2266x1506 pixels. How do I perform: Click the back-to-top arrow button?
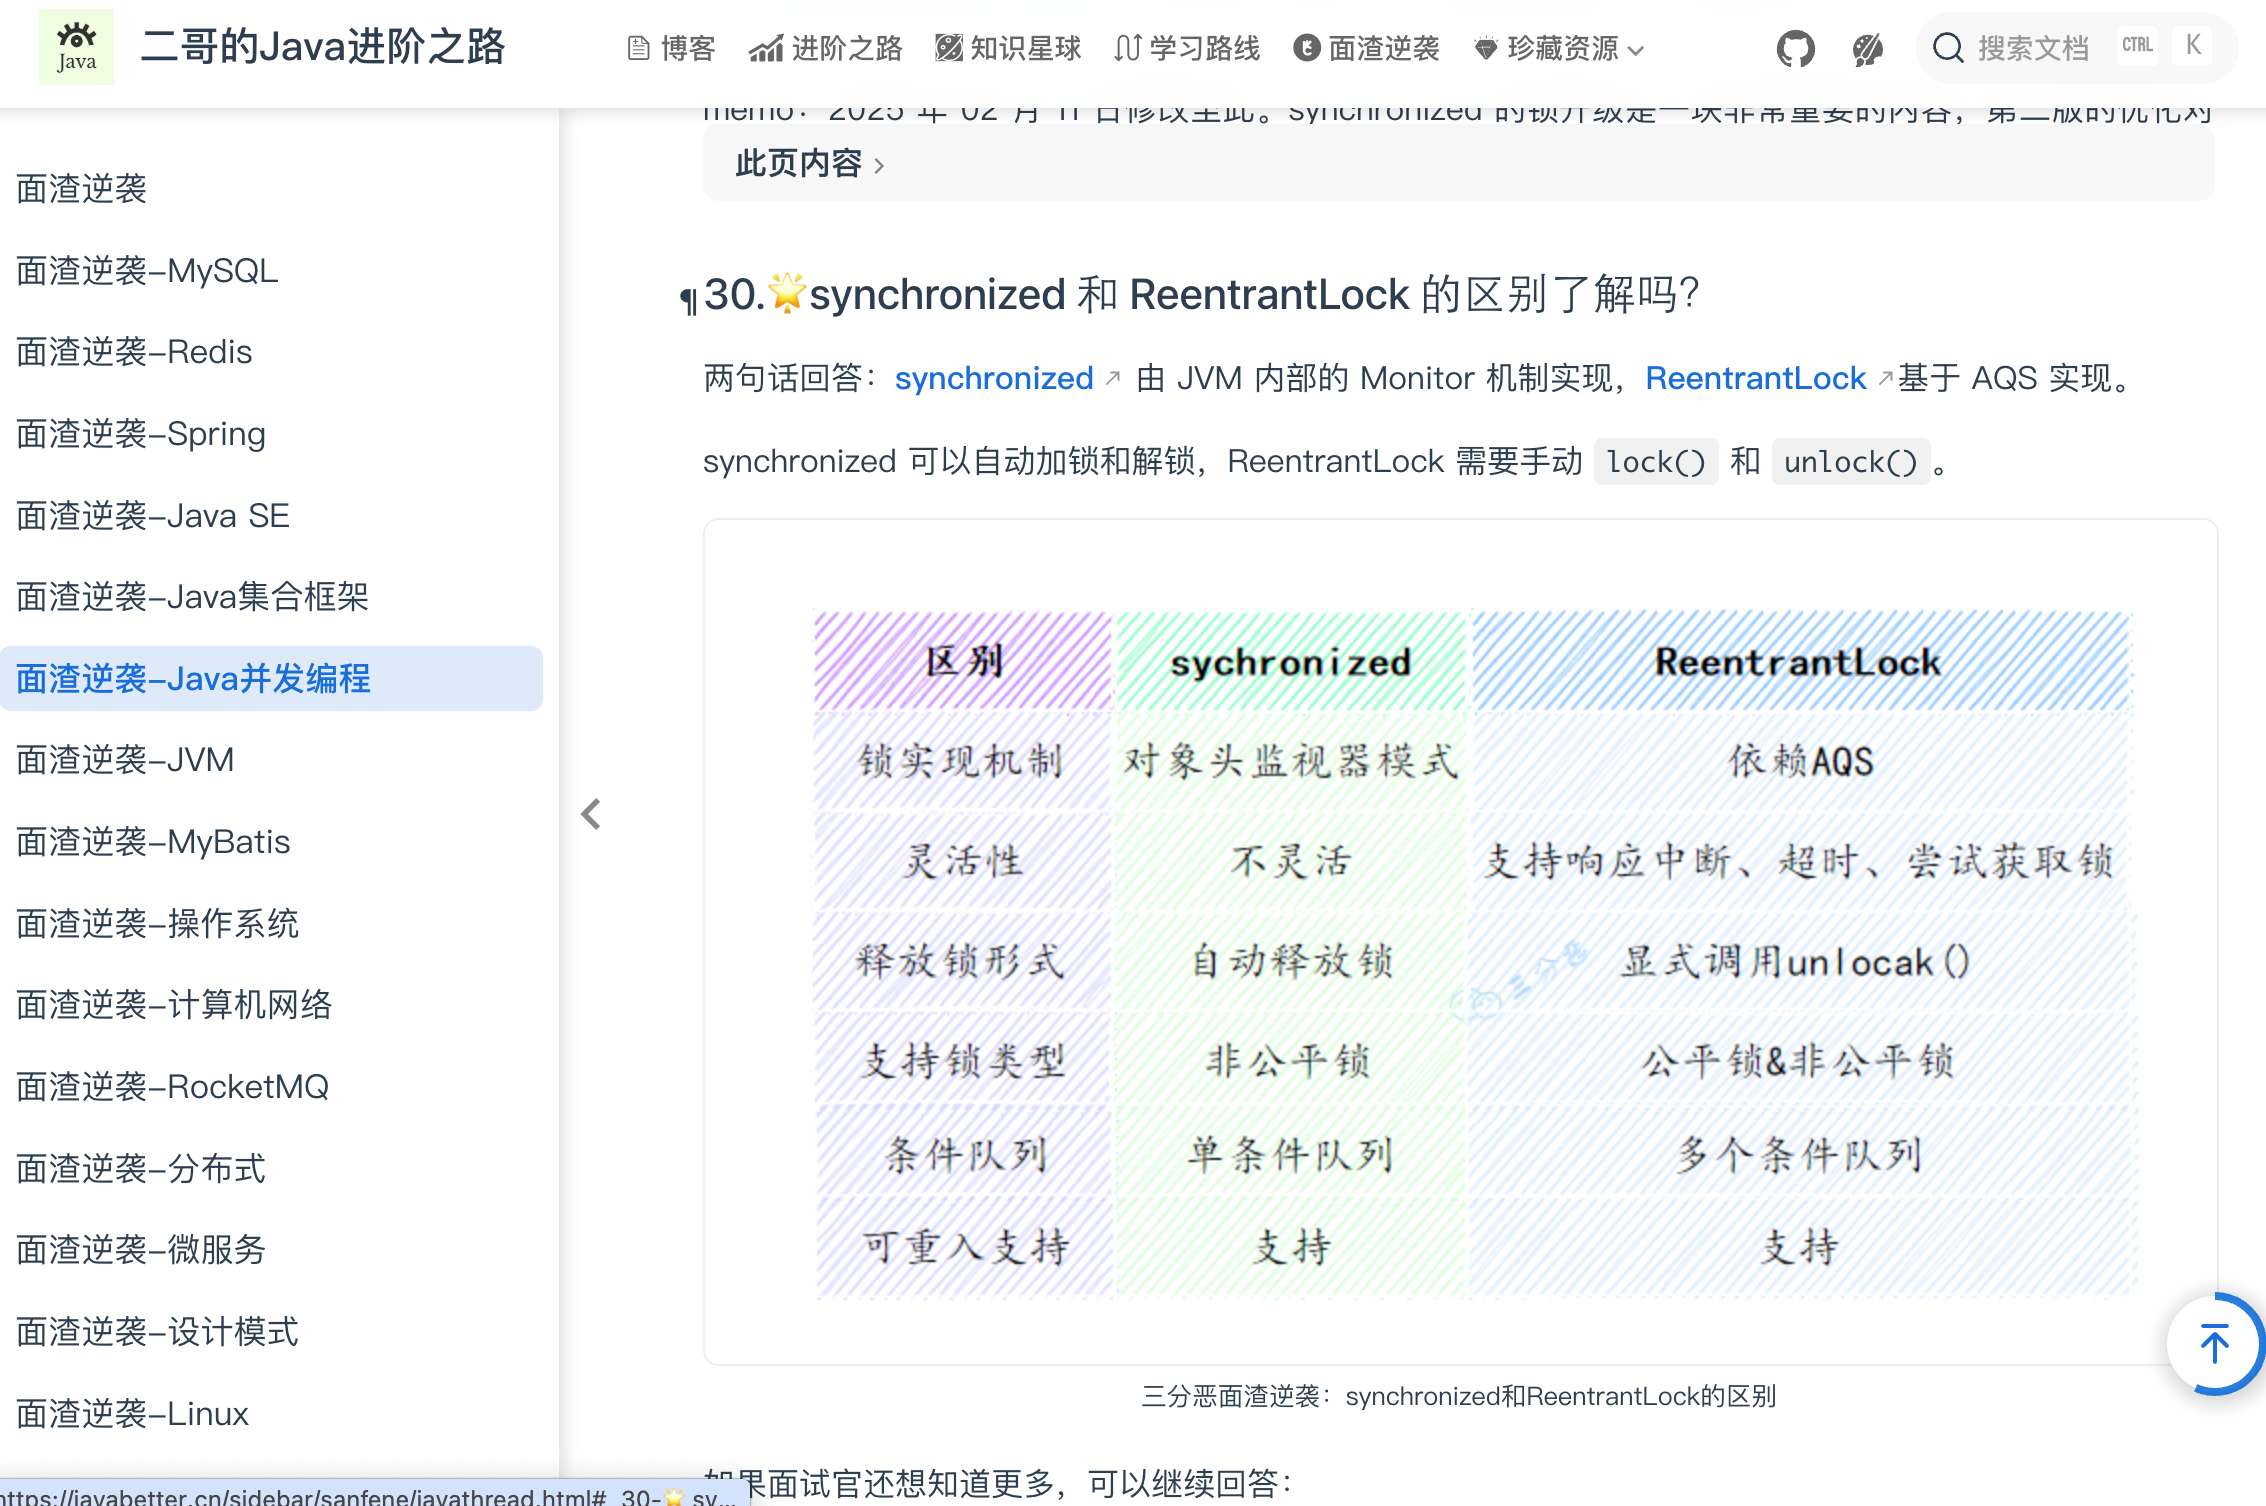tap(2214, 1343)
